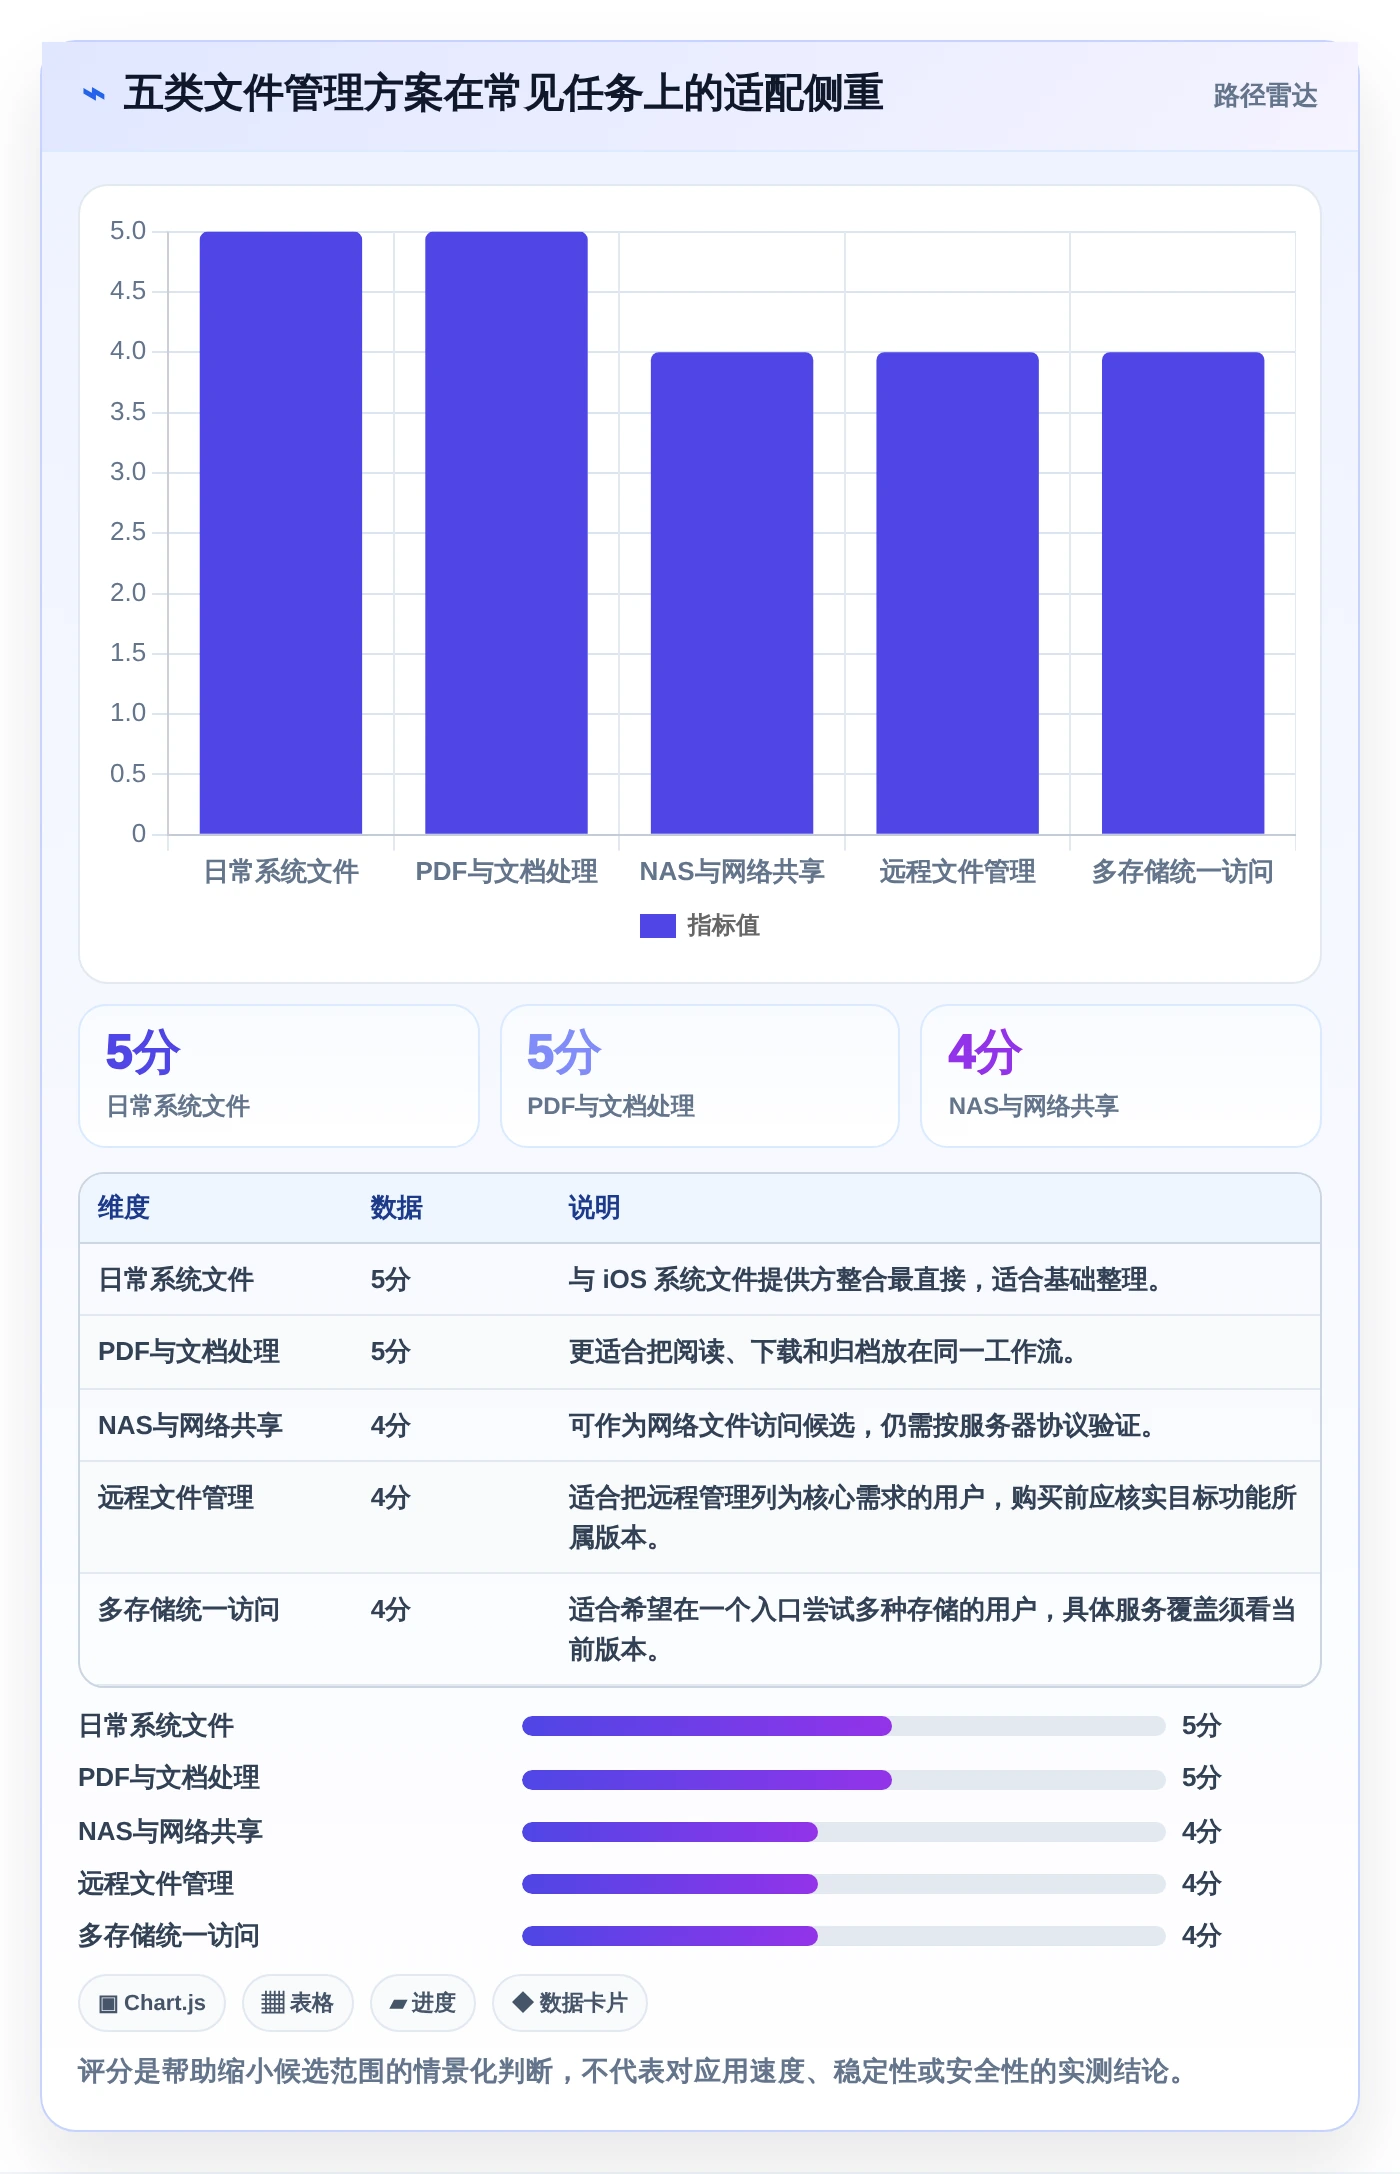Screen dimensions: 1400x2174
Task: Click the 数据卡片 tag chip
Action: pyautogui.click(x=570, y=2003)
